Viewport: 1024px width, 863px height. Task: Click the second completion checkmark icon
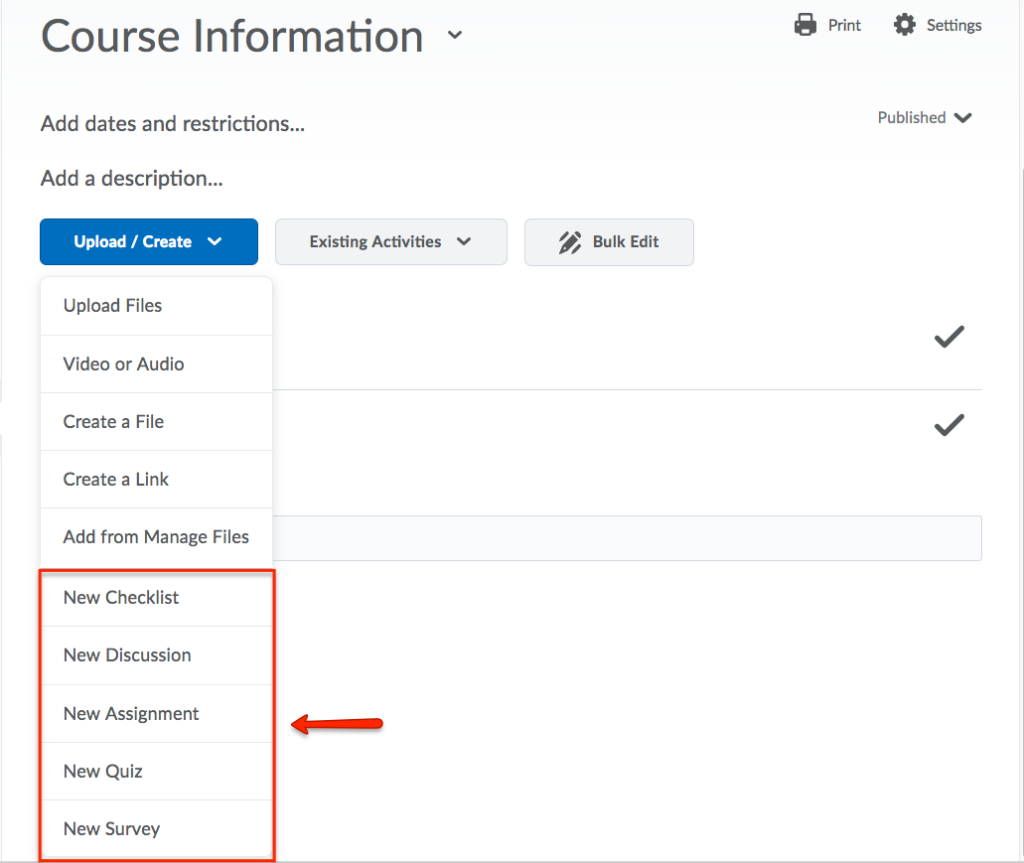(x=948, y=426)
